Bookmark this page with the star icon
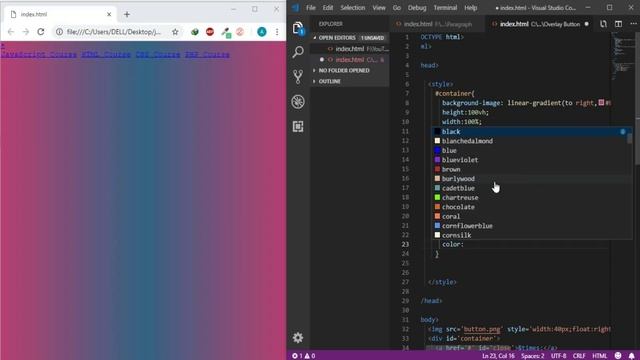 pos(175,31)
